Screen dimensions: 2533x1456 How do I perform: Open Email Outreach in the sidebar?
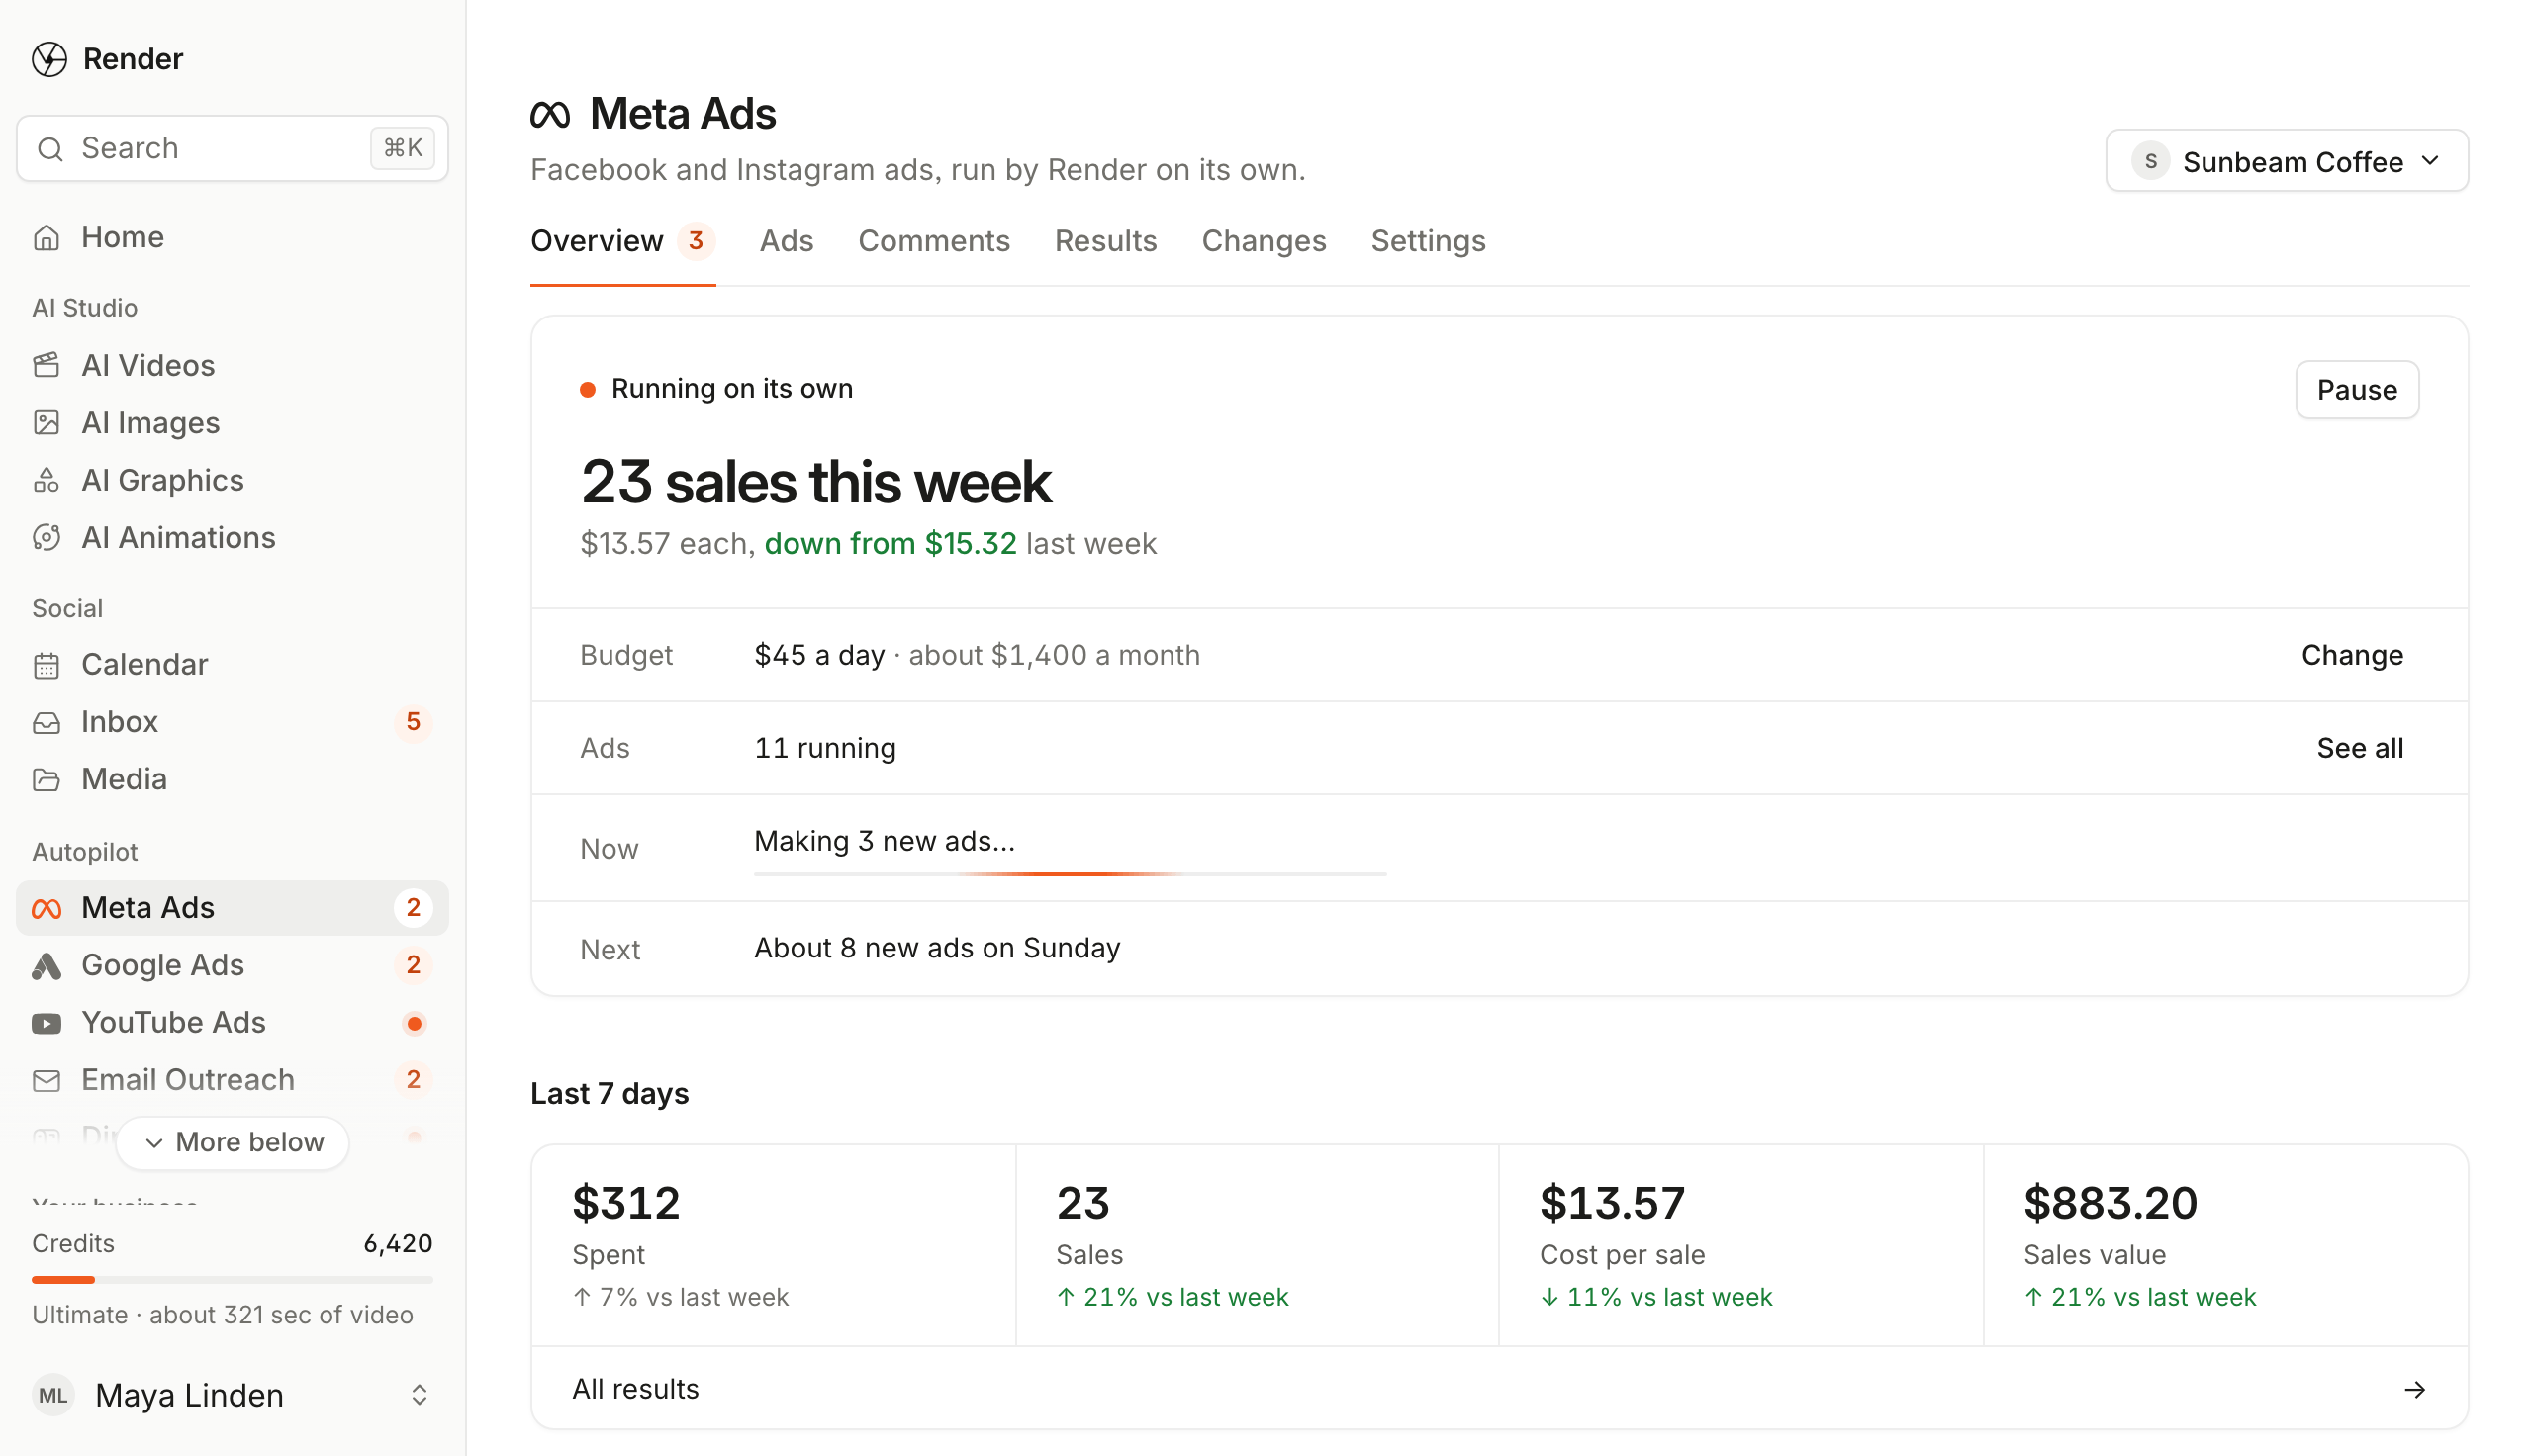[232, 1080]
